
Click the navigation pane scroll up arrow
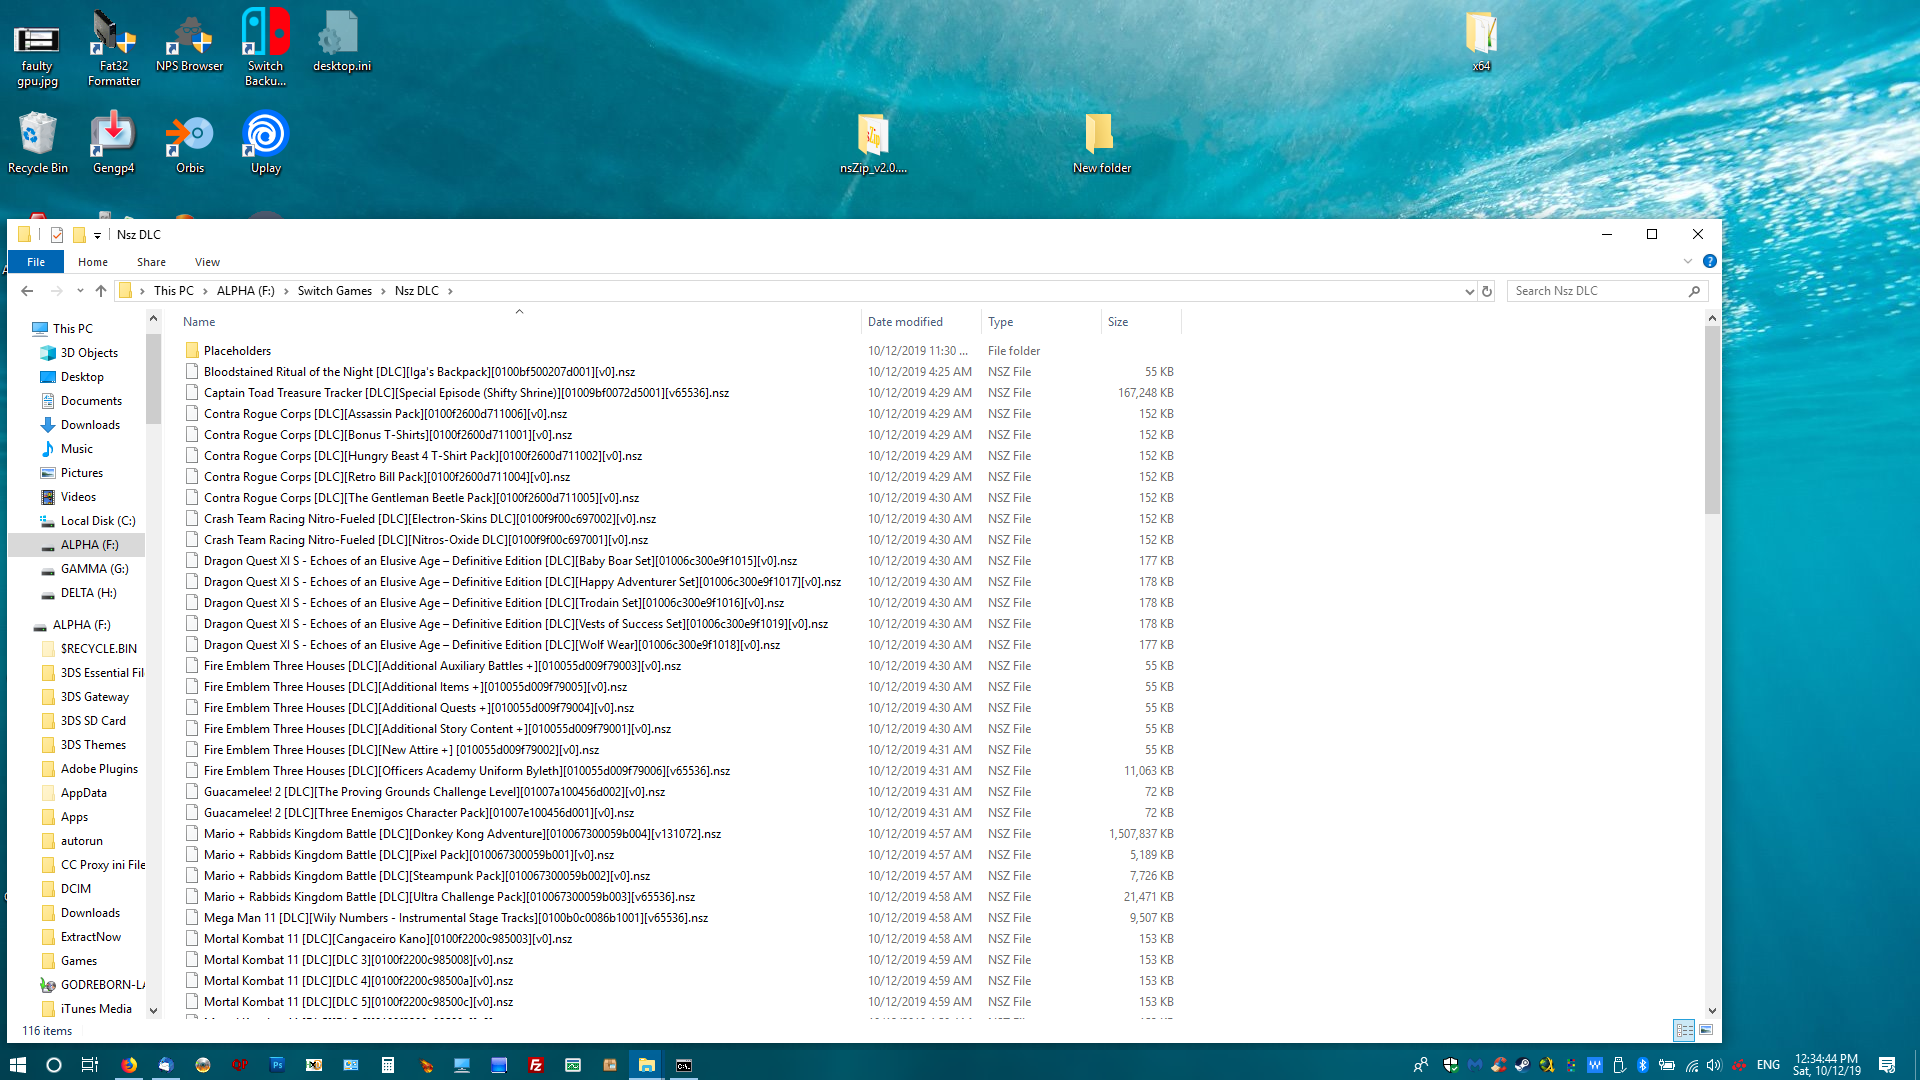153,319
